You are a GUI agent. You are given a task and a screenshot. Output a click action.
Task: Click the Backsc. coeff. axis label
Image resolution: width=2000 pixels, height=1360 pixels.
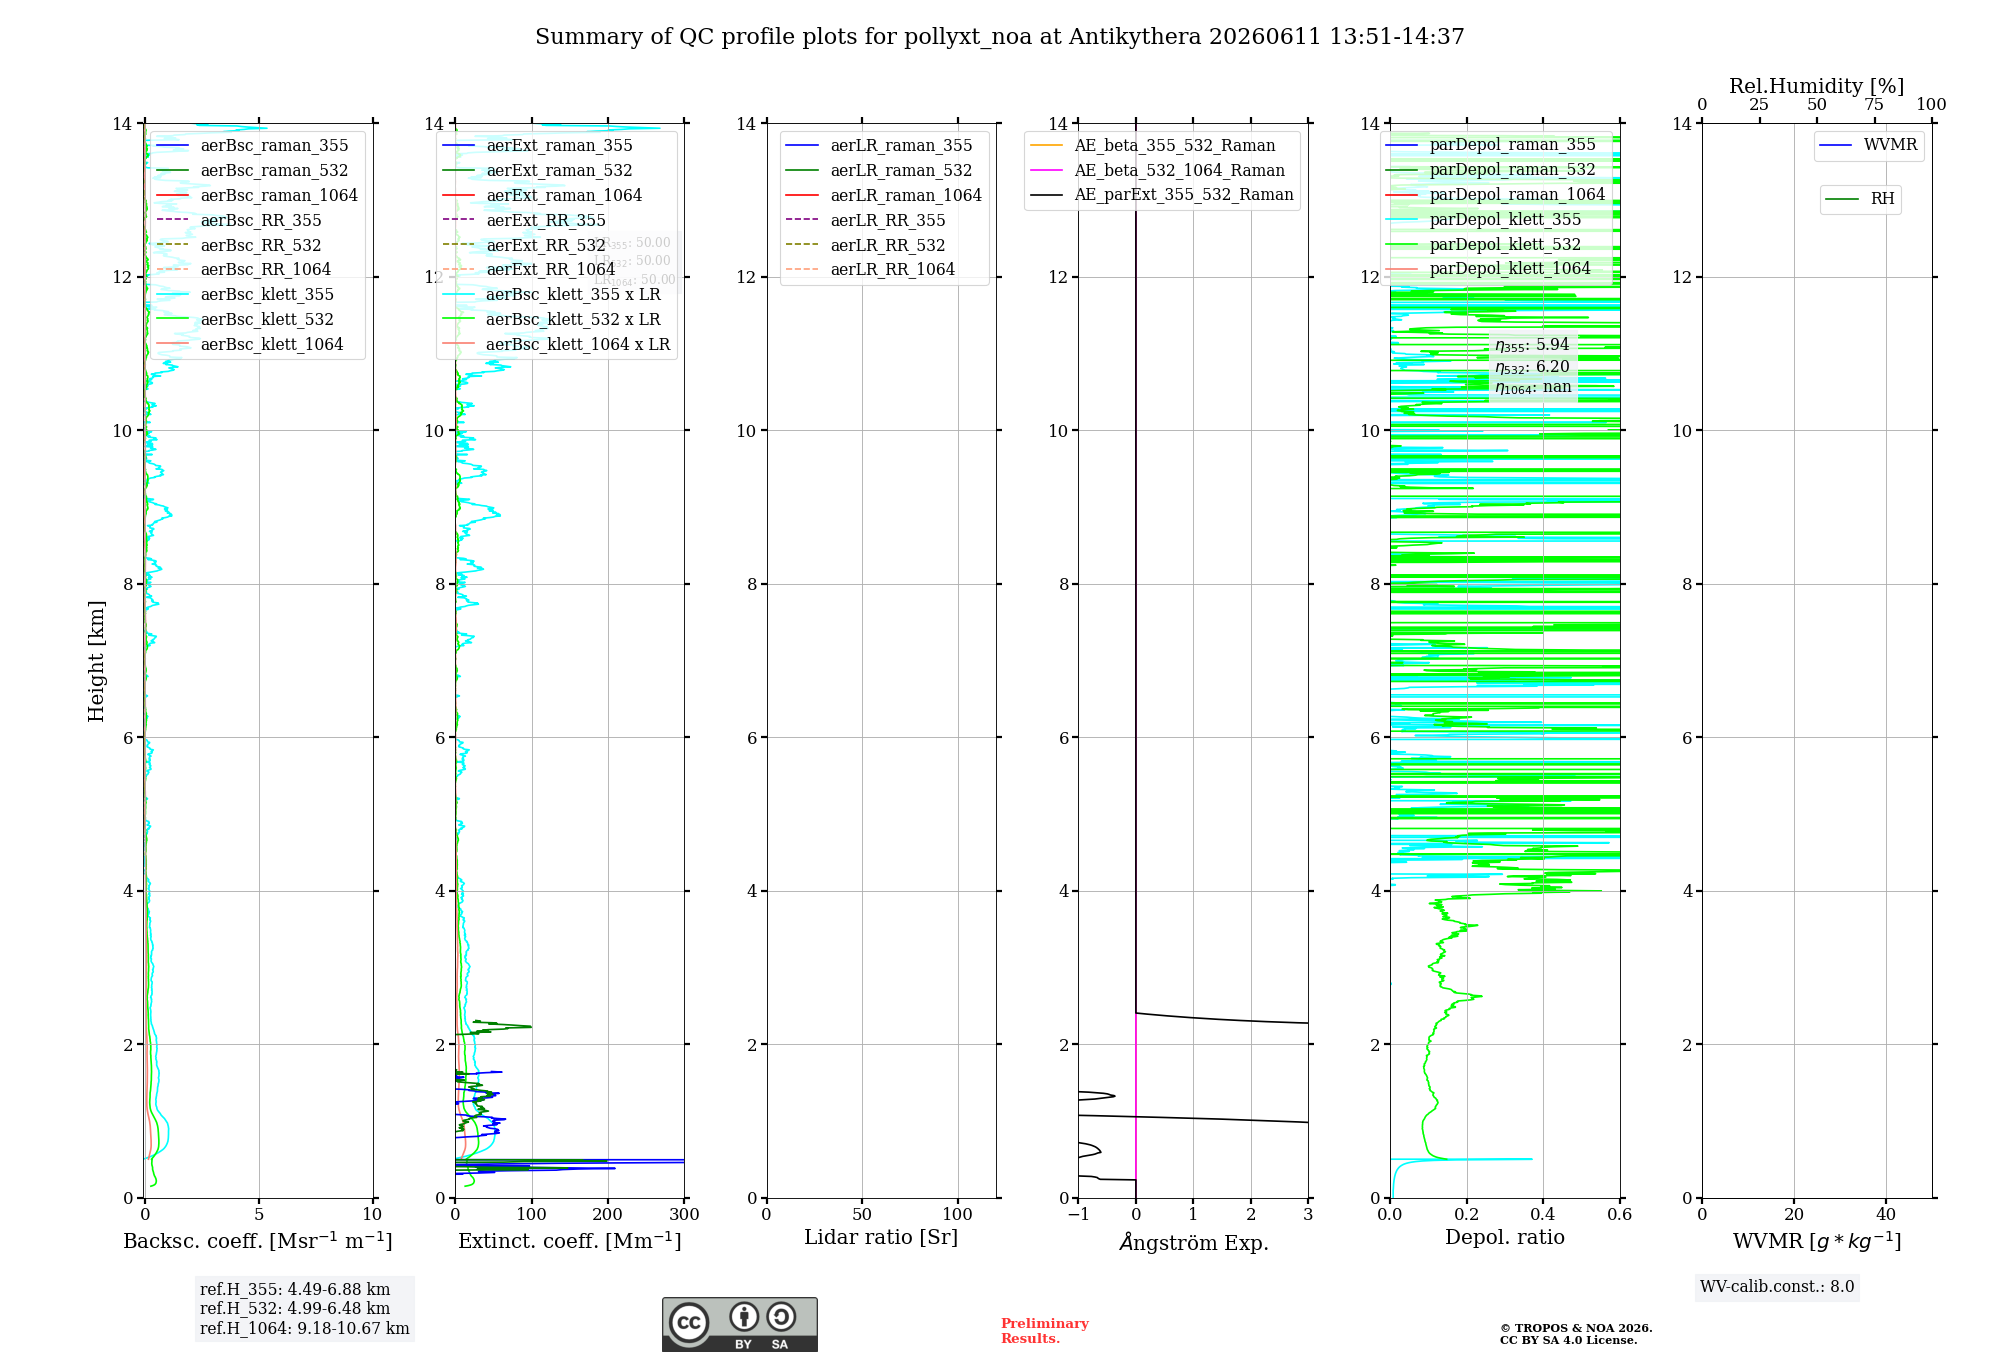click(258, 1241)
